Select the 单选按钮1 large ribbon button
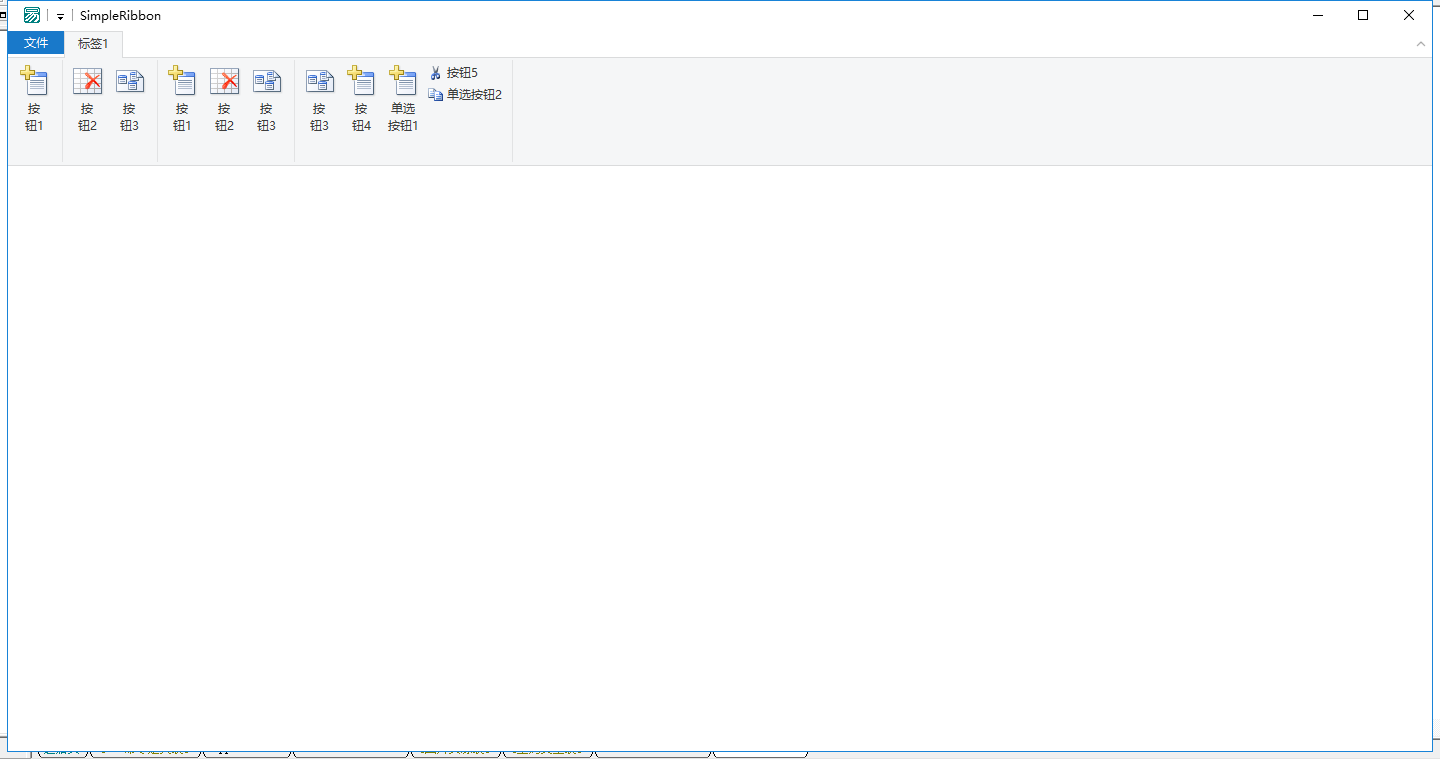Screen dimensions: 1440x759 (x=403, y=100)
